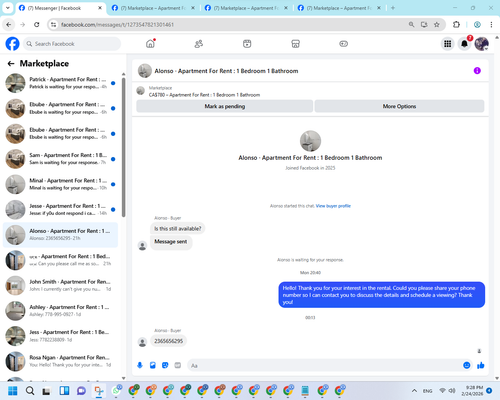The width and height of the screenshot is (500, 400).
Task: Record a voice clip with microphone icon
Action: click(x=140, y=365)
